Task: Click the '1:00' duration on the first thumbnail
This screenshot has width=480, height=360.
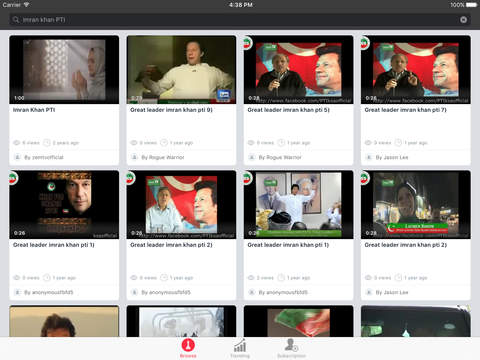Action: click(19, 98)
